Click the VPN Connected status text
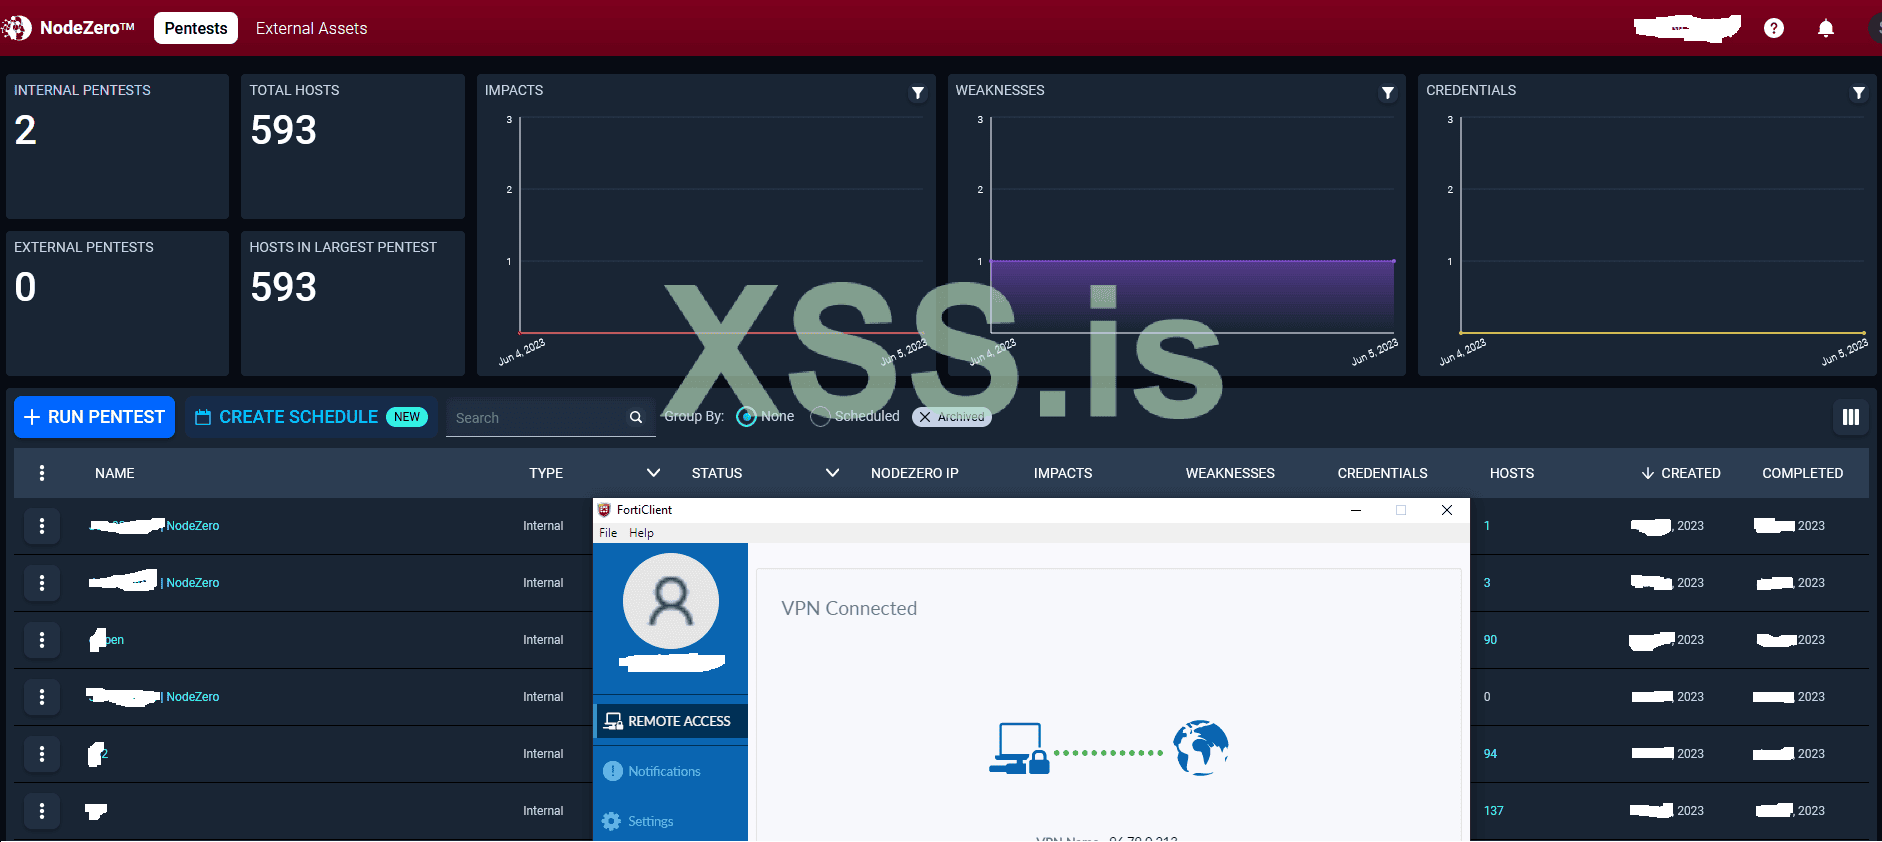This screenshot has width=1882, height=842. (849, 608)
